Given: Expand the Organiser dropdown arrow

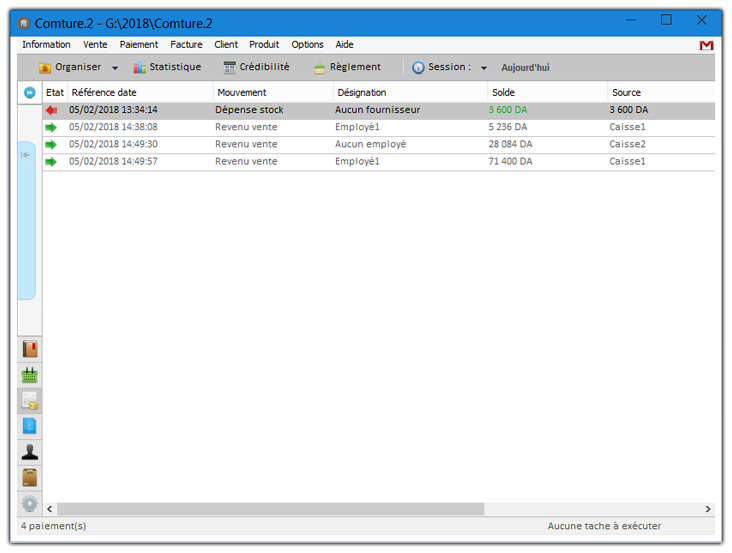Looking at the screenshot, I should coord(115,68).
